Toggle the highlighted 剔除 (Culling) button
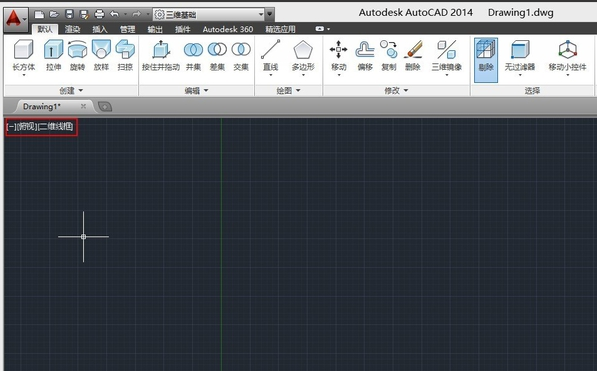This screenshot has height=371, width=597. pos(486,60)
